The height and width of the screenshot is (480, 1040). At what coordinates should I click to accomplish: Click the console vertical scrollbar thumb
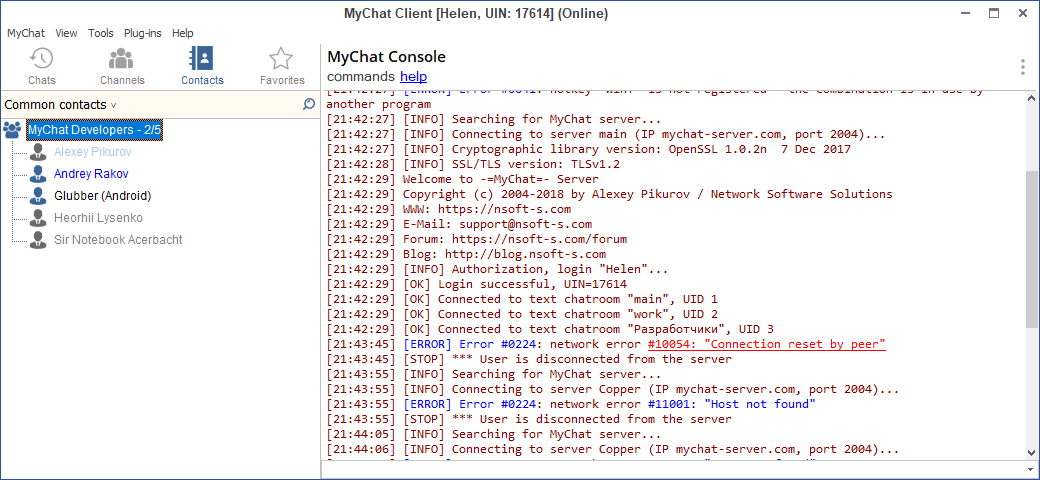coord(1031,247)
